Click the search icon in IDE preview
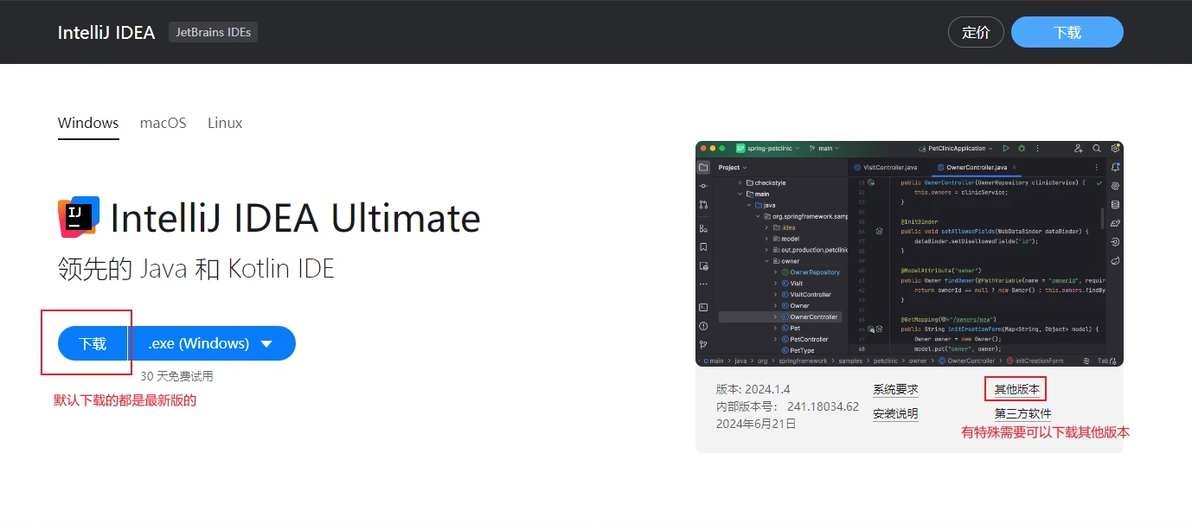 coord(1097,148)
